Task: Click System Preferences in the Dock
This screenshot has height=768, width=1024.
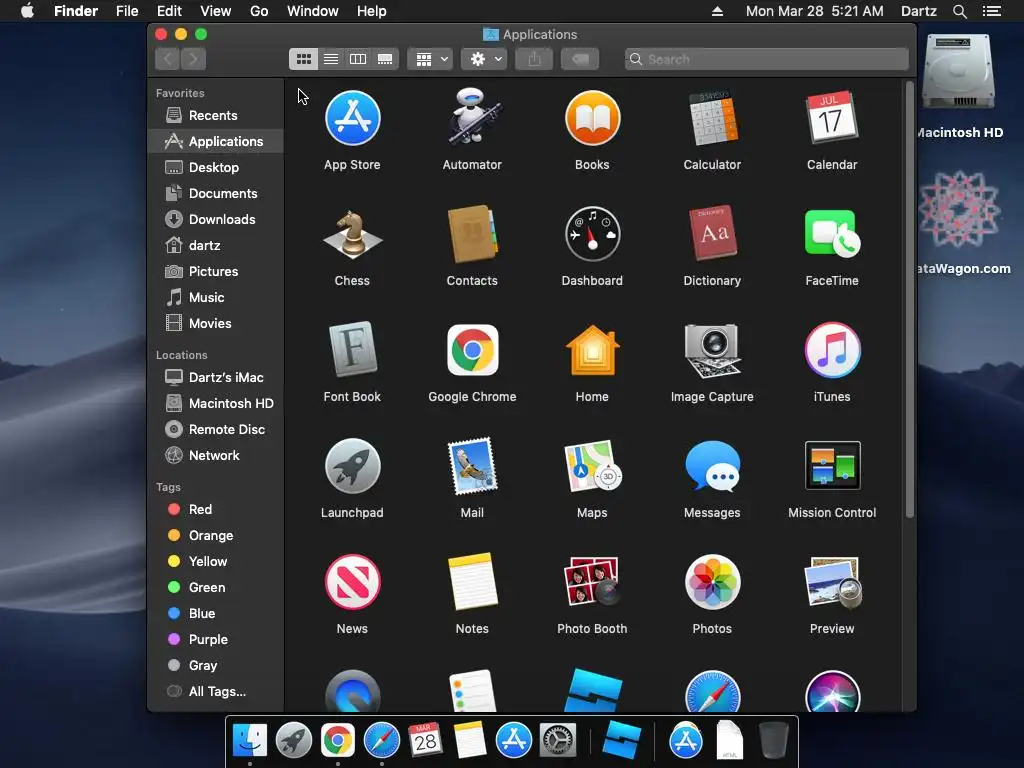Action: tap(558, 741)
